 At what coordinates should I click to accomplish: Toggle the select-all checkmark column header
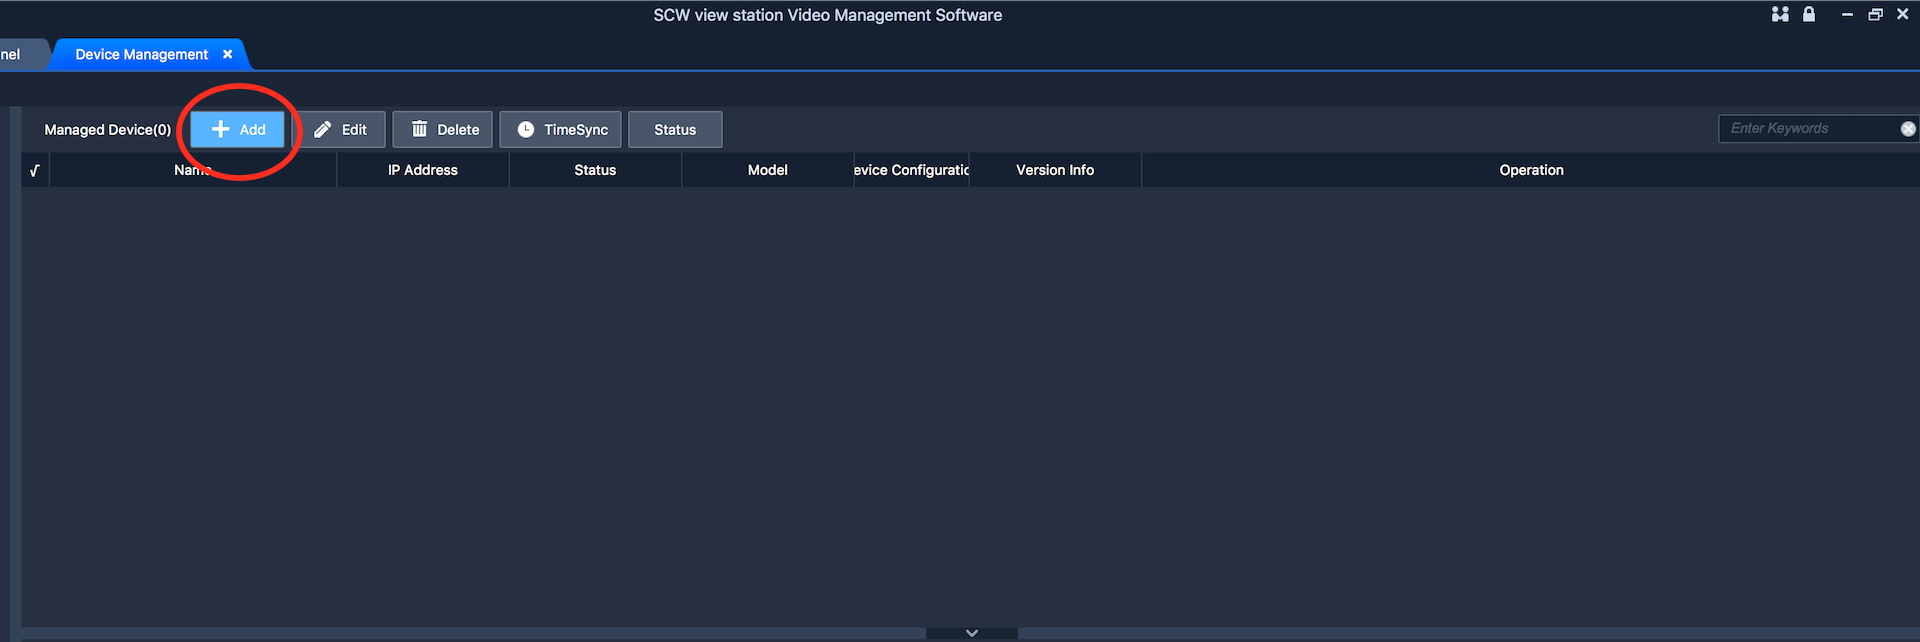click(x=35, y=170)
